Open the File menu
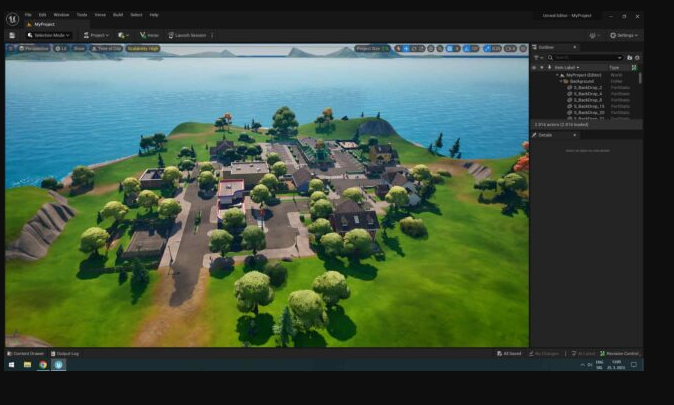This screenshot has width=674, height=405. pyautogui.click(x=28, y=15)
